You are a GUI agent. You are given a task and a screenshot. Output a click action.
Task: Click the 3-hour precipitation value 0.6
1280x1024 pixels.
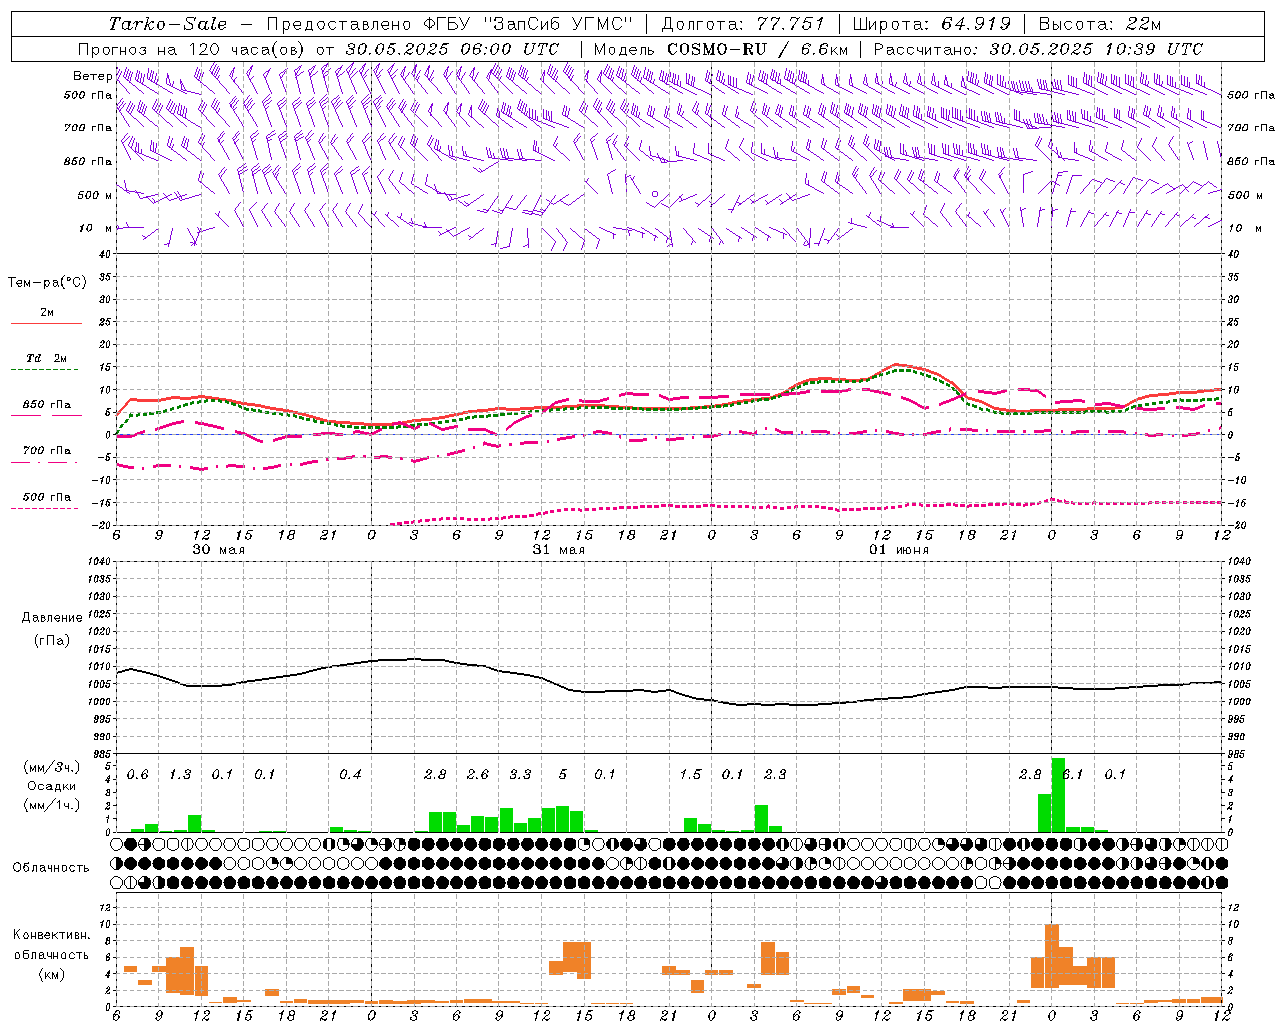click(137, 775)
